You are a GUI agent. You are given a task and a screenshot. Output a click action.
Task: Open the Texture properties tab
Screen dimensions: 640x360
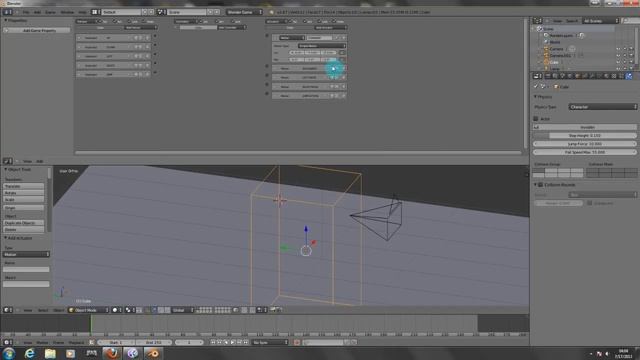tap(614, 76)
